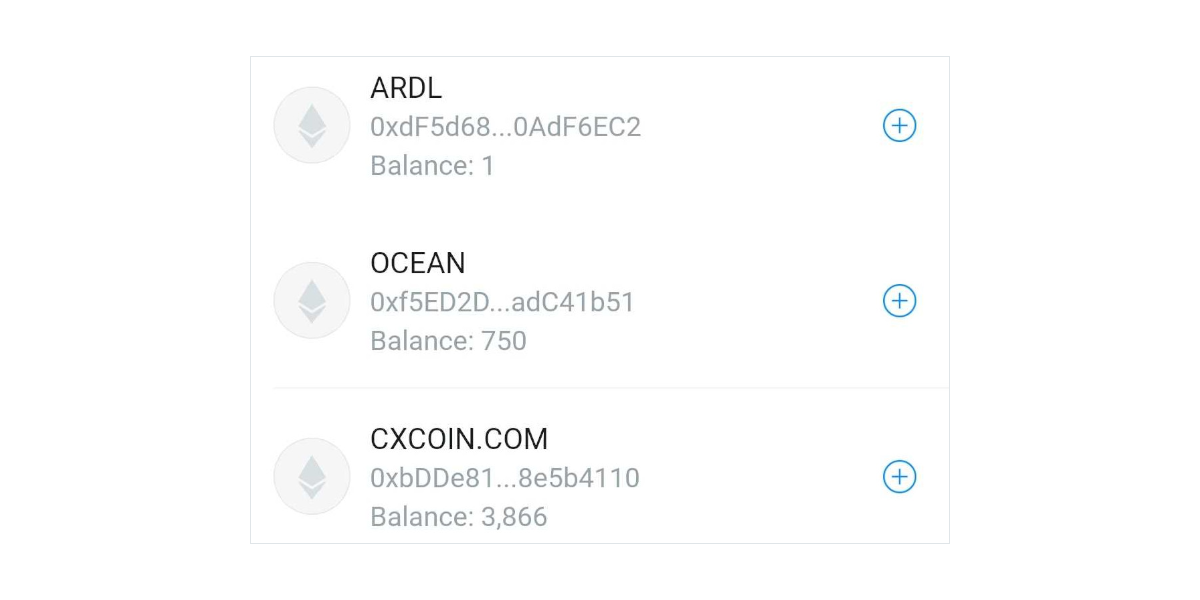Select the OCEAN token name

(418, 263)
